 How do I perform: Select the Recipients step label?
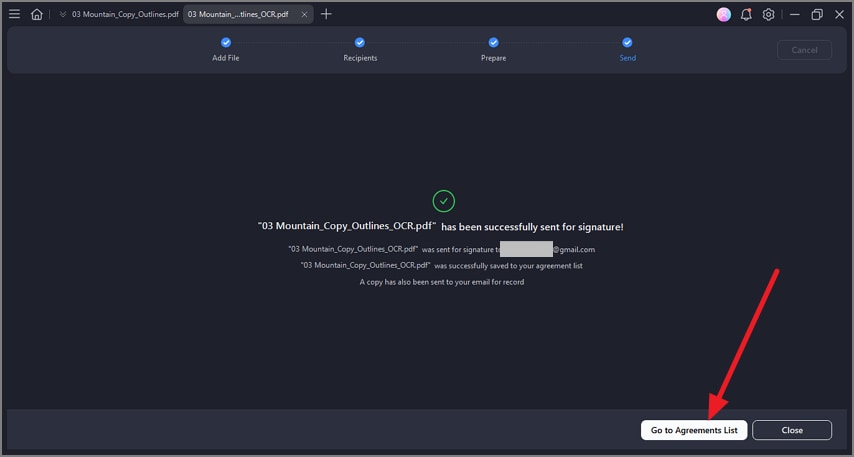click(360, 58)
